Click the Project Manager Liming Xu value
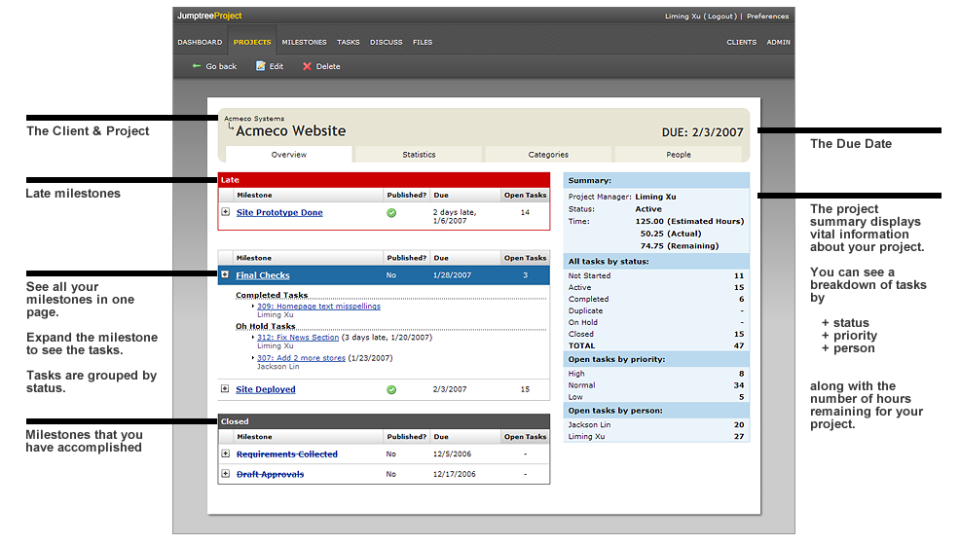Screen dimensions: 960x544 click(656, 197)
